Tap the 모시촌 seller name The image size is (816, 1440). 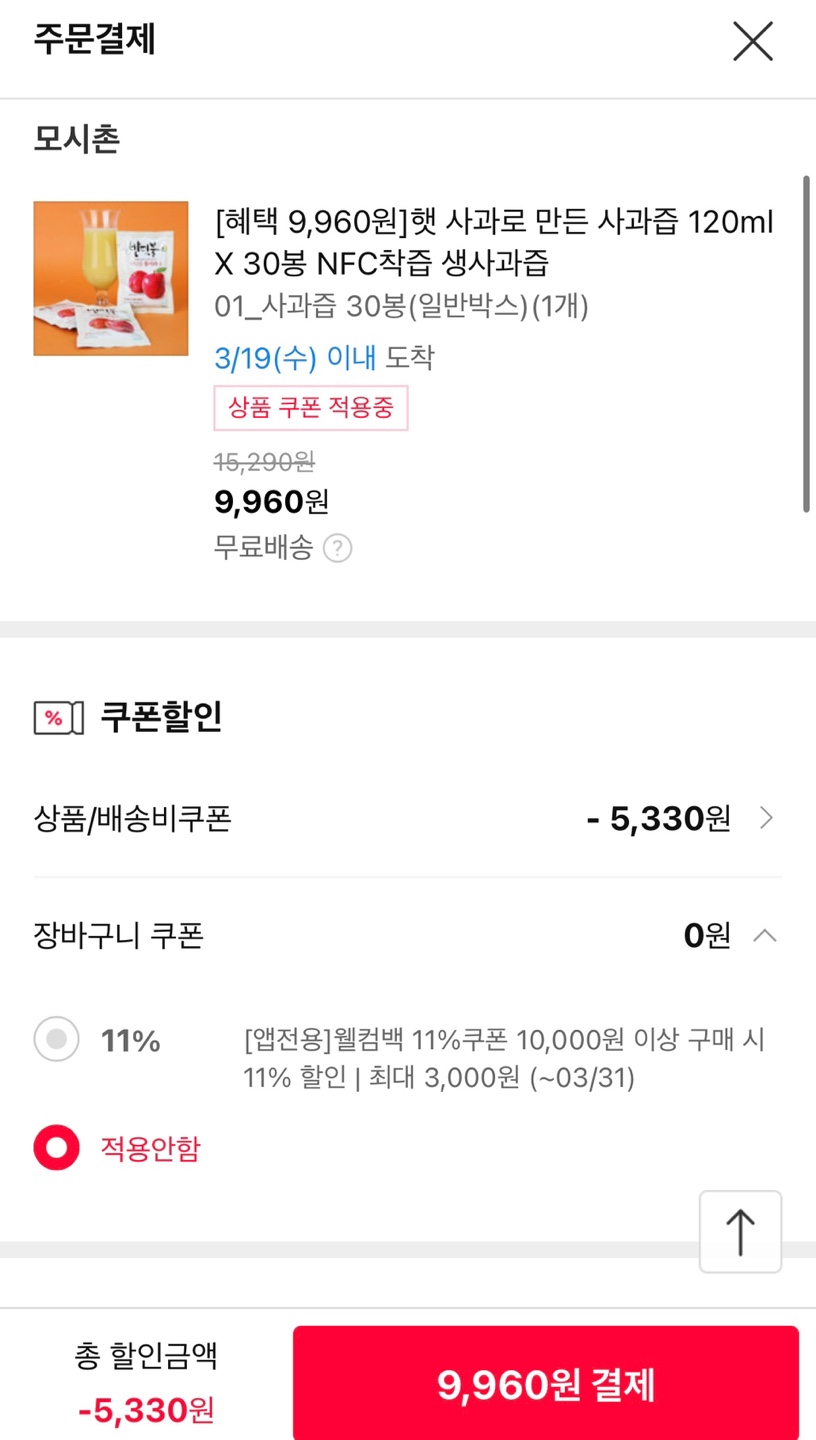[x=77, y=139]
